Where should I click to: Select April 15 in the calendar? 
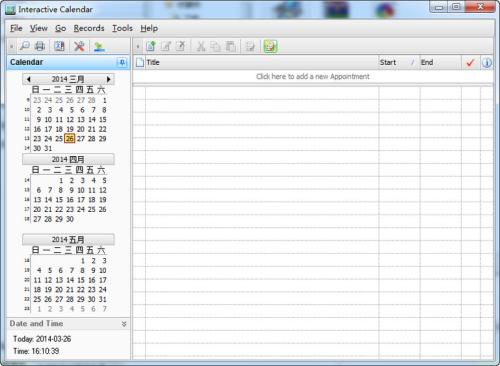coord(59,200)
